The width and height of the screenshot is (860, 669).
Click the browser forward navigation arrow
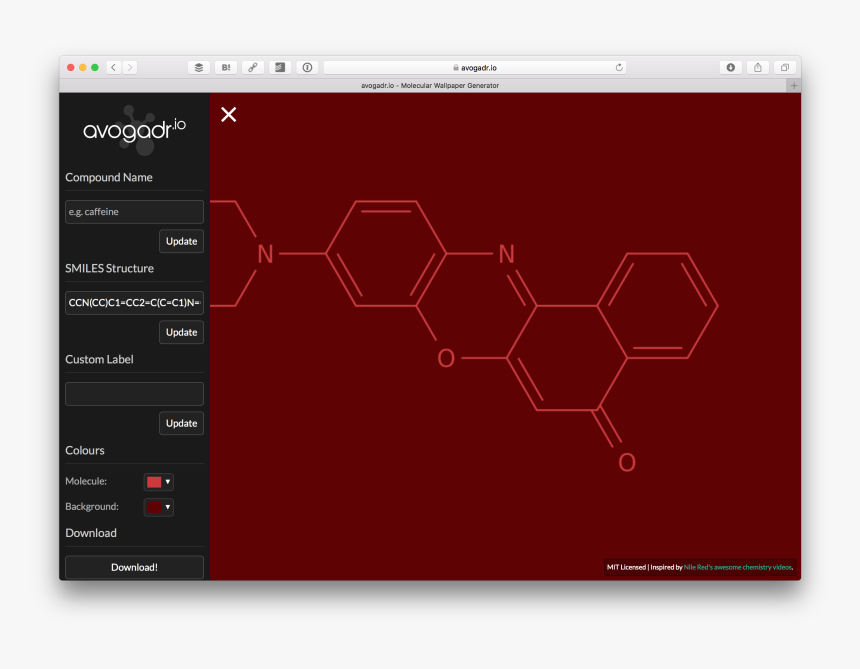130,67
